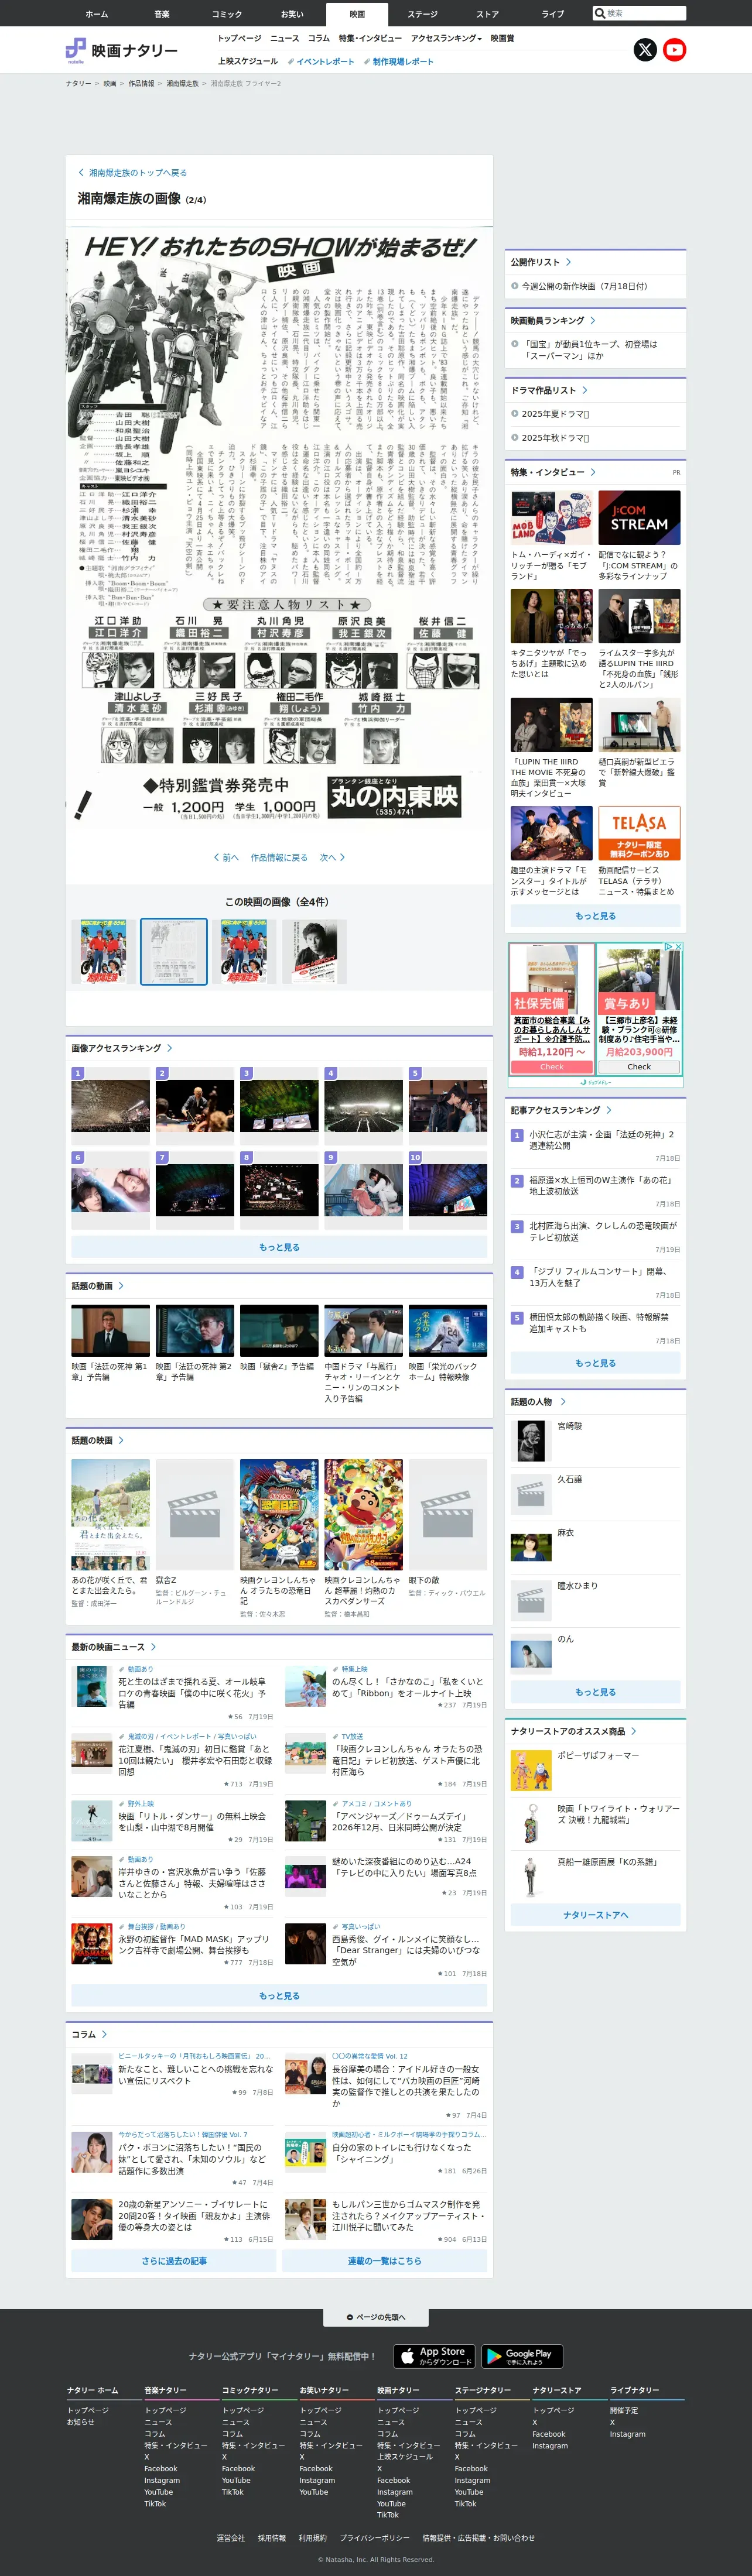Click the App Store download badge
752x2576 pixels.
click(435, 2355)
